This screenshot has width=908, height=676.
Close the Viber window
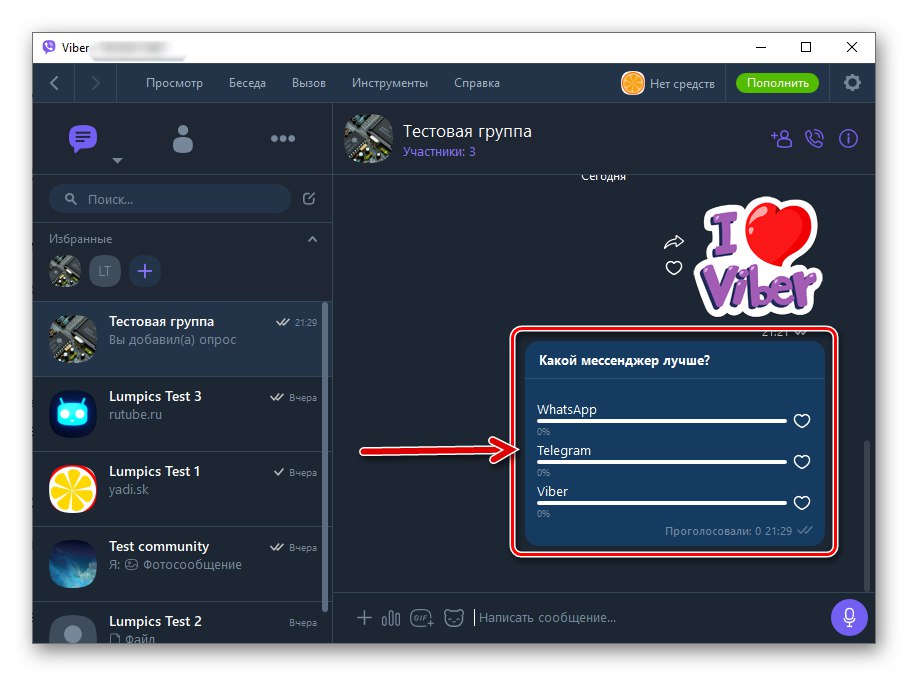point(851,47)
